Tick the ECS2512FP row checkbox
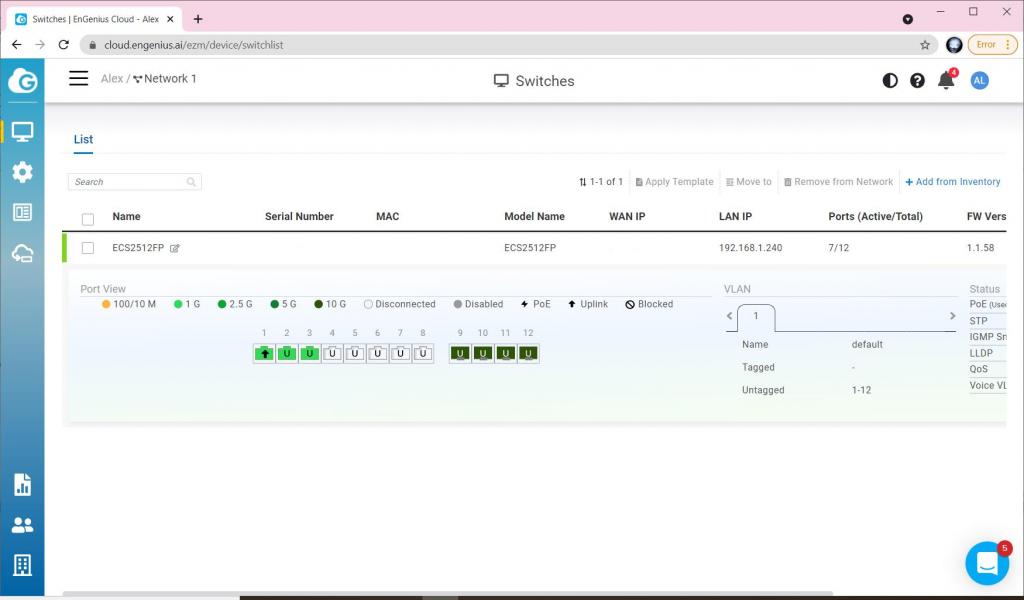1024x600 pixels. [88, 248]
